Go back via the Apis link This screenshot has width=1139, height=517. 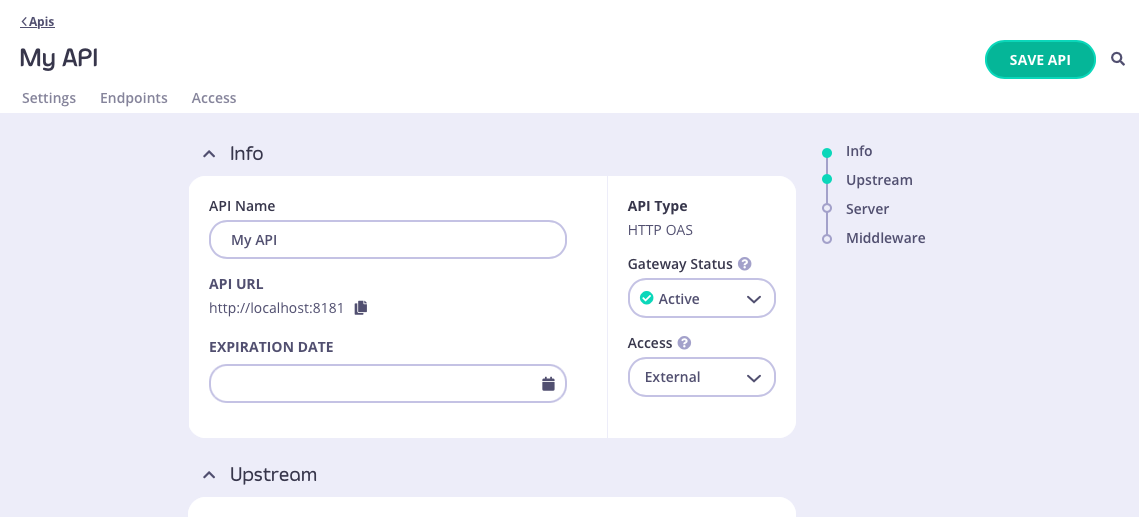point(38,22)
